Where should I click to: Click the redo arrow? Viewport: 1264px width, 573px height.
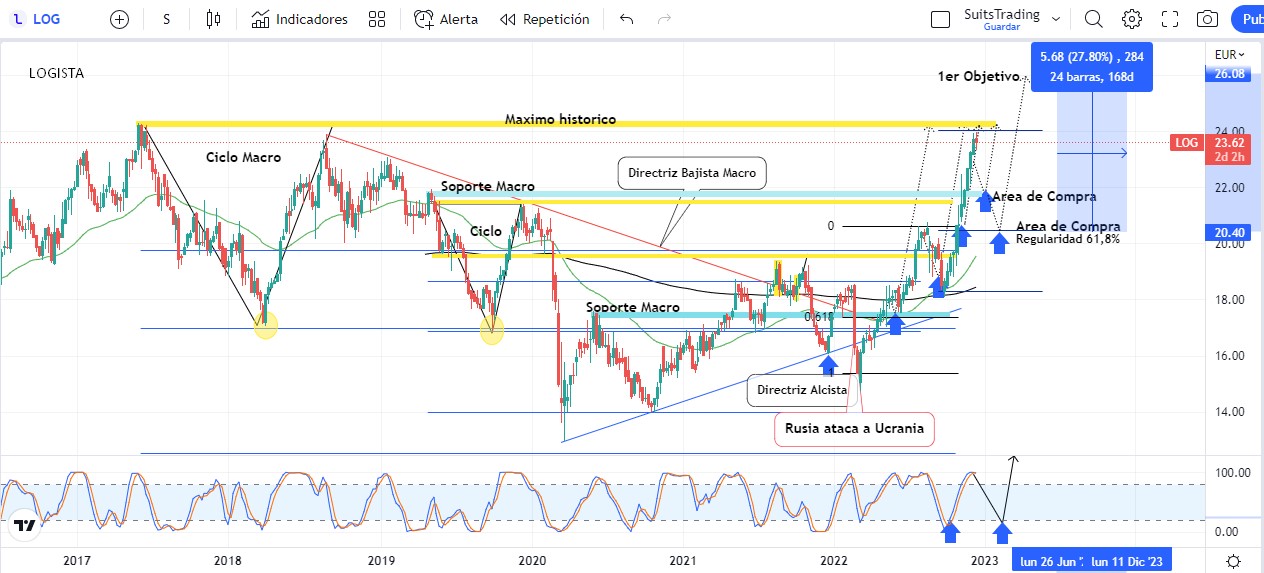coord(664,19)
